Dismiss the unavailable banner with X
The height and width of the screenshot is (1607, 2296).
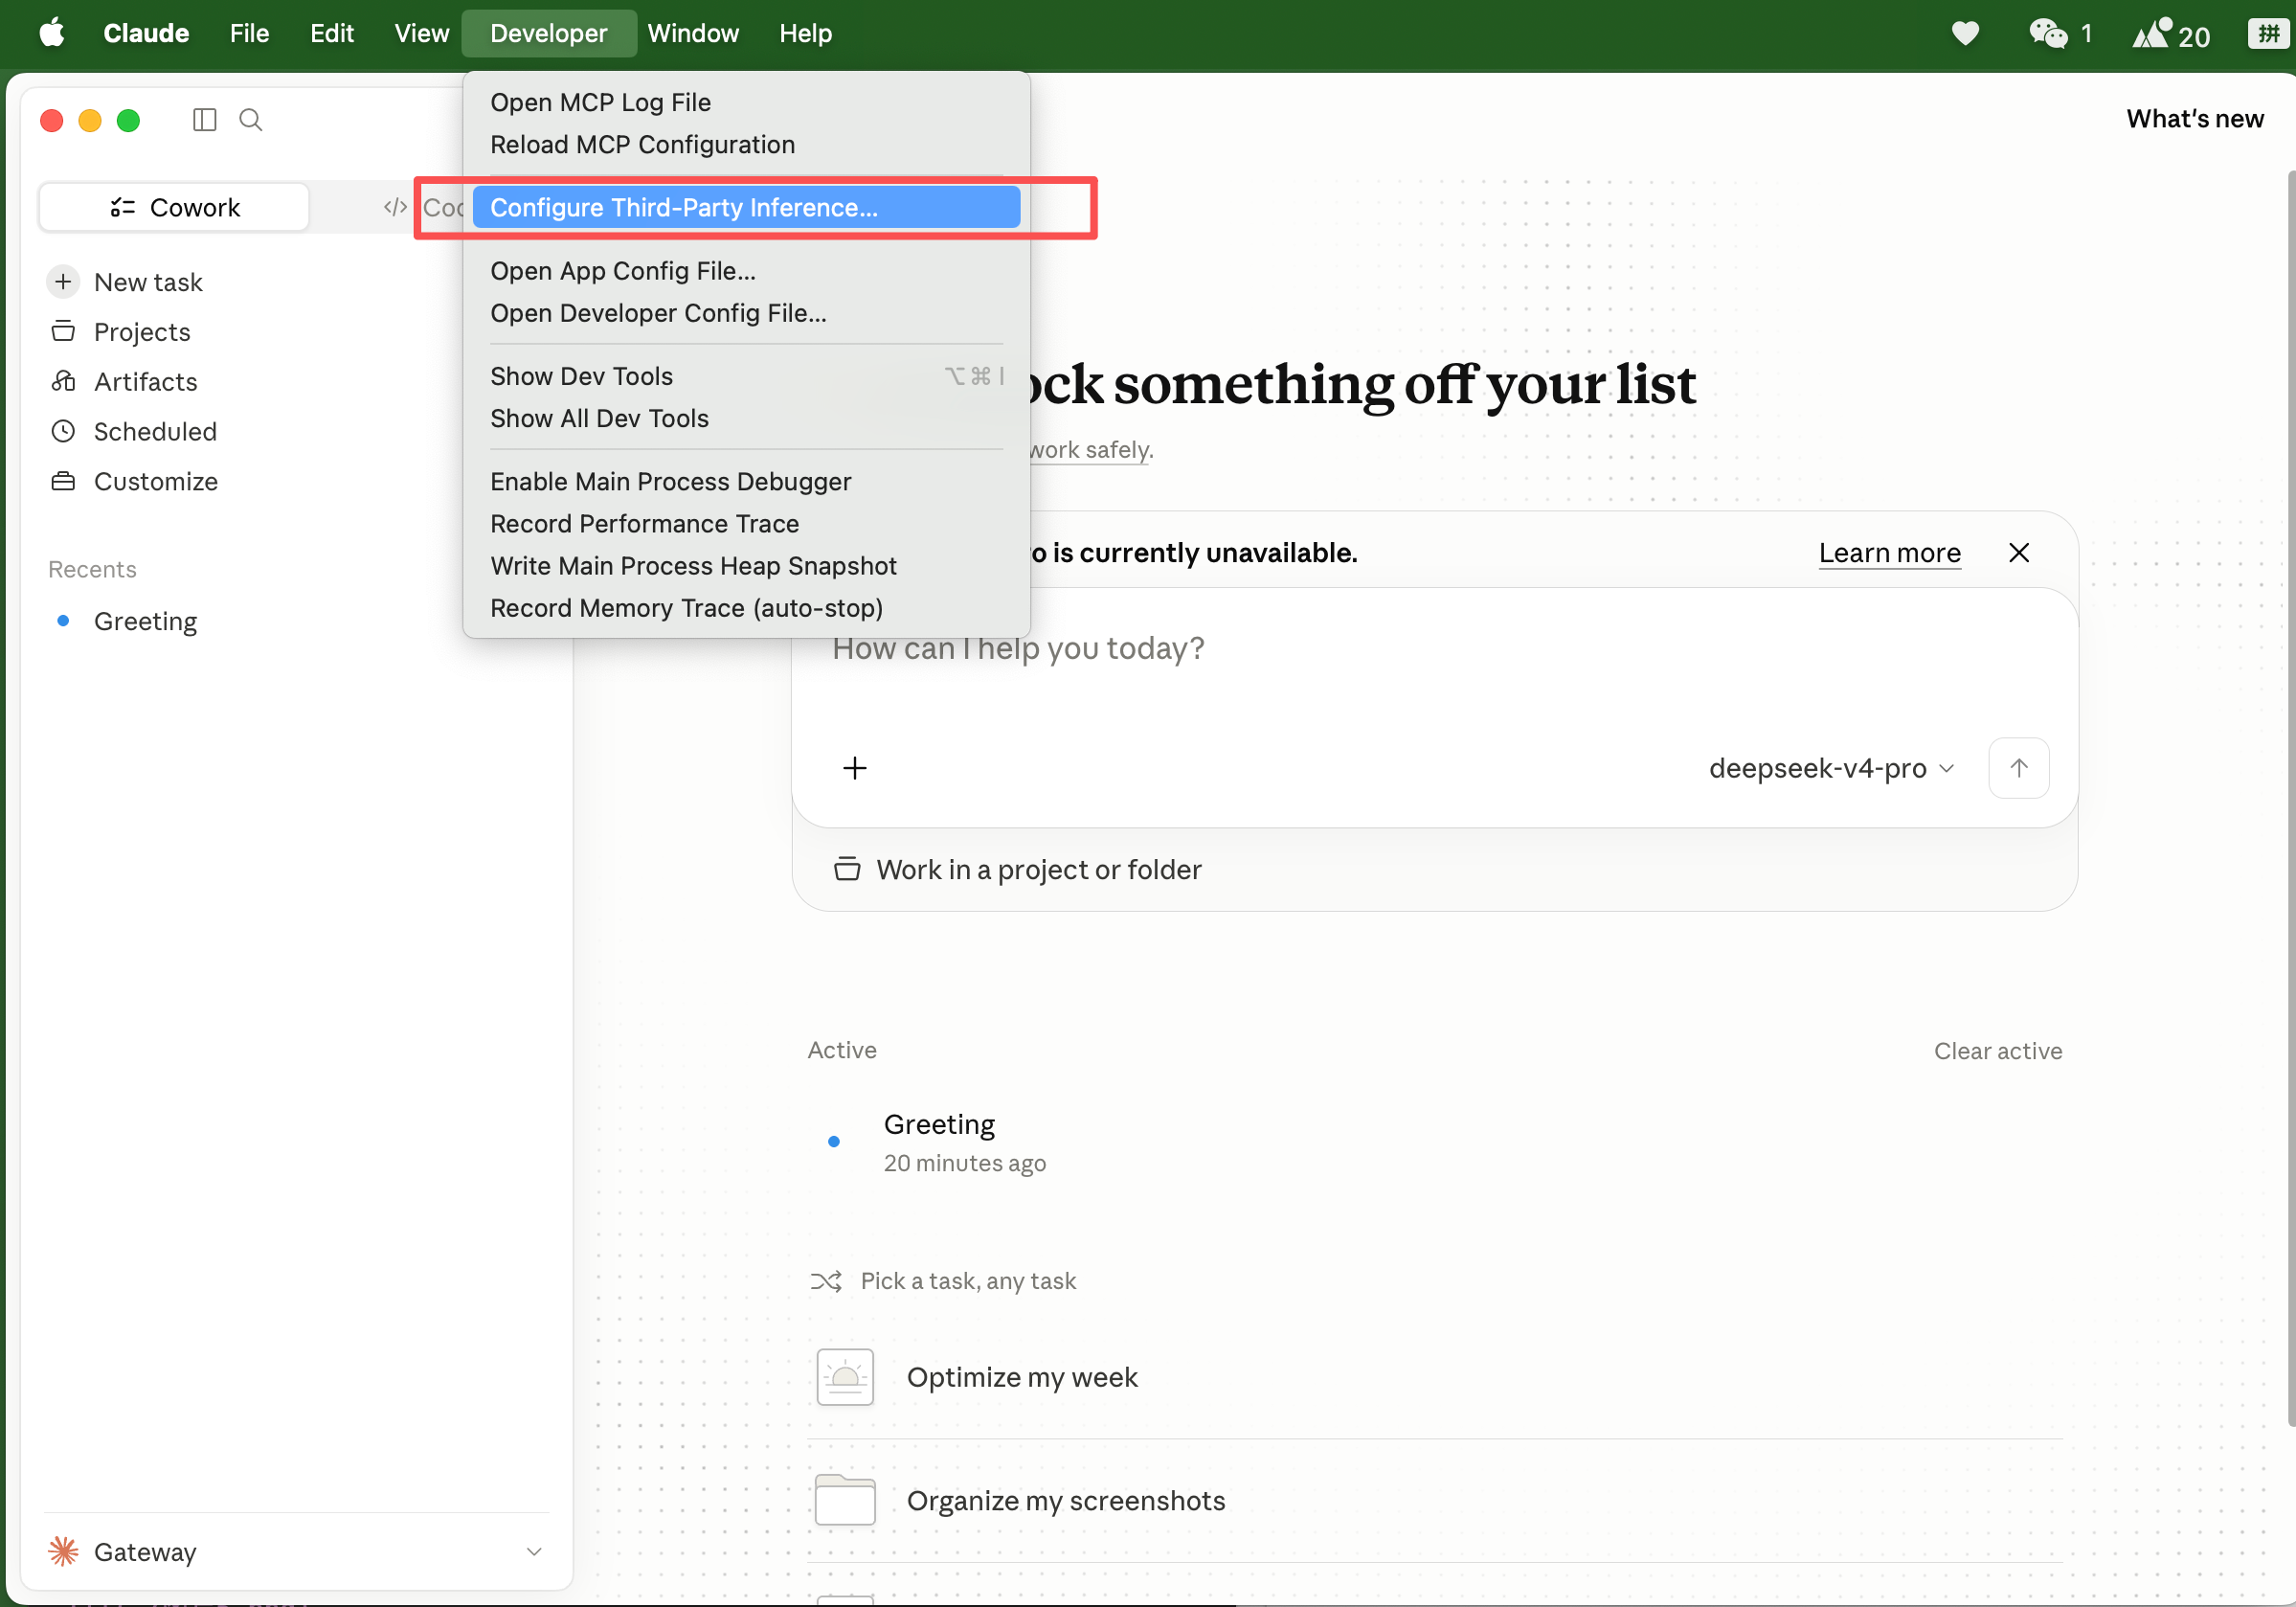click(x=2018, y=553)
